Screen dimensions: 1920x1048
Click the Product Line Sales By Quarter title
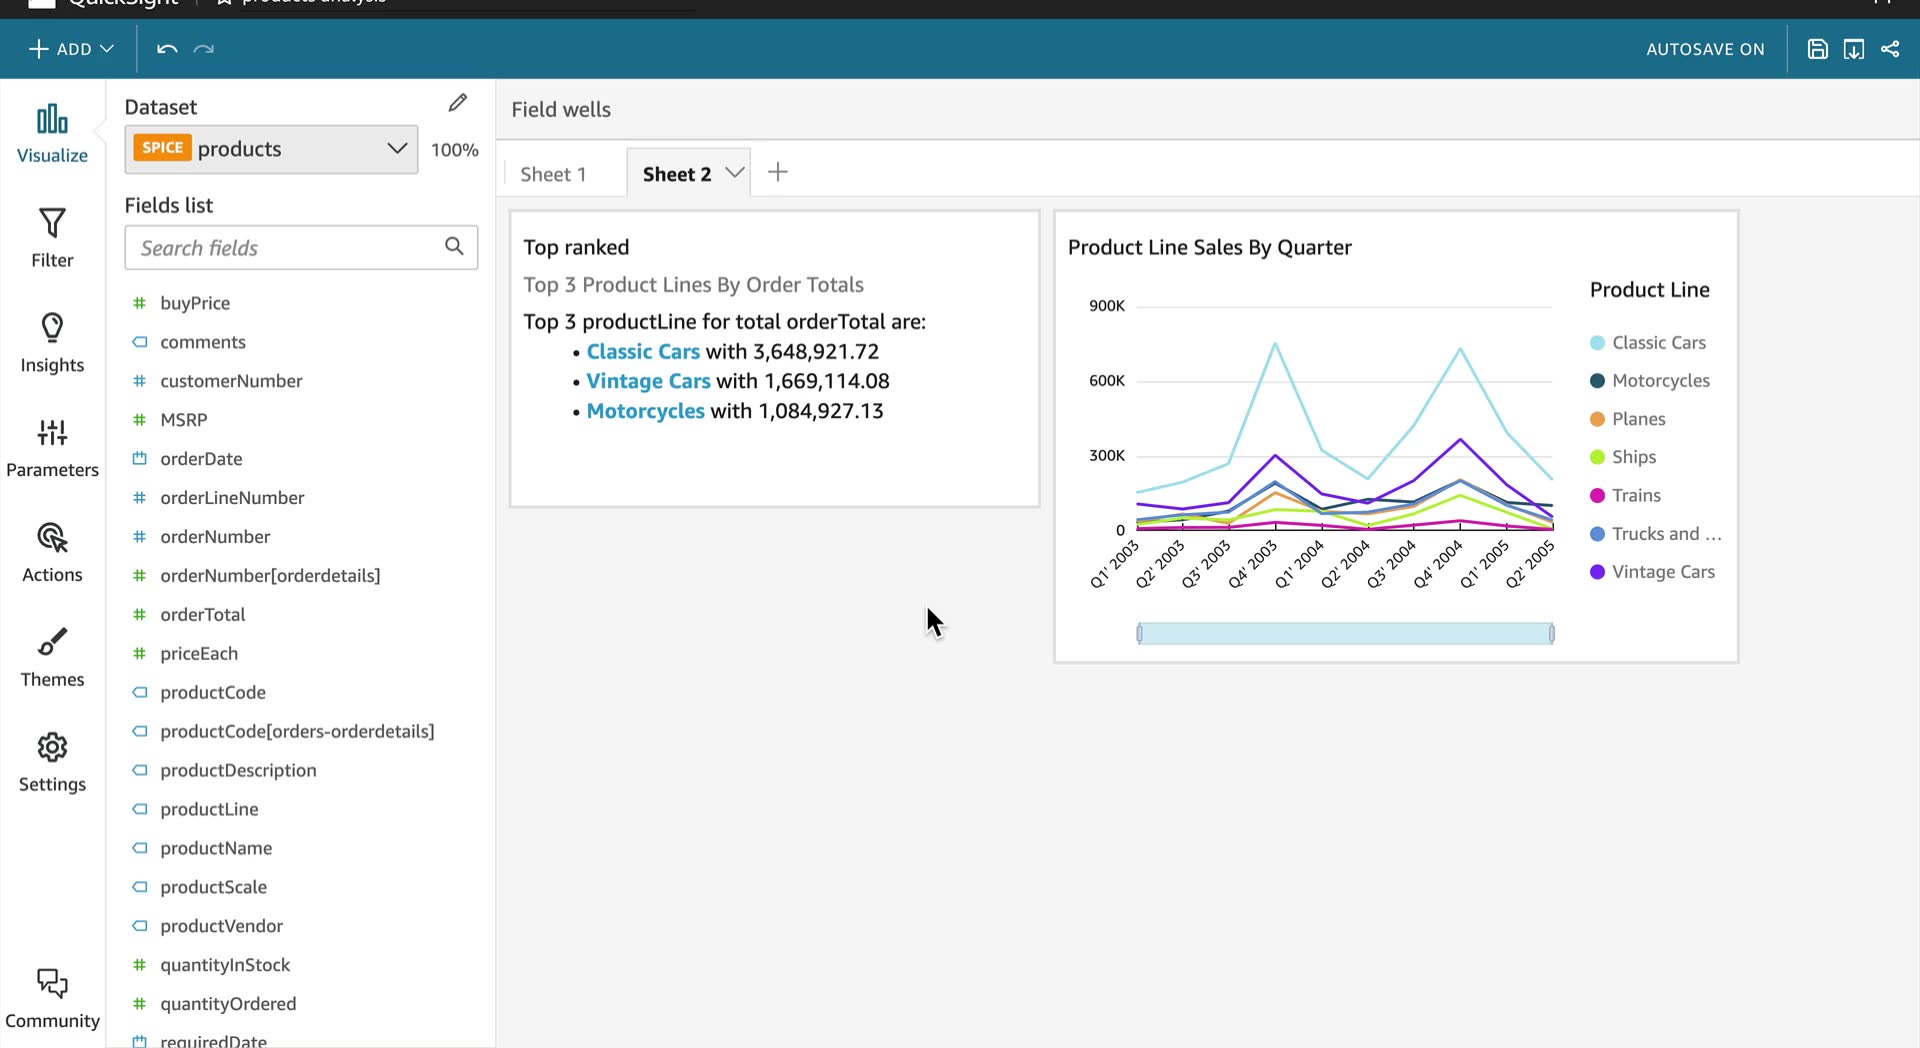[1209, 248]
